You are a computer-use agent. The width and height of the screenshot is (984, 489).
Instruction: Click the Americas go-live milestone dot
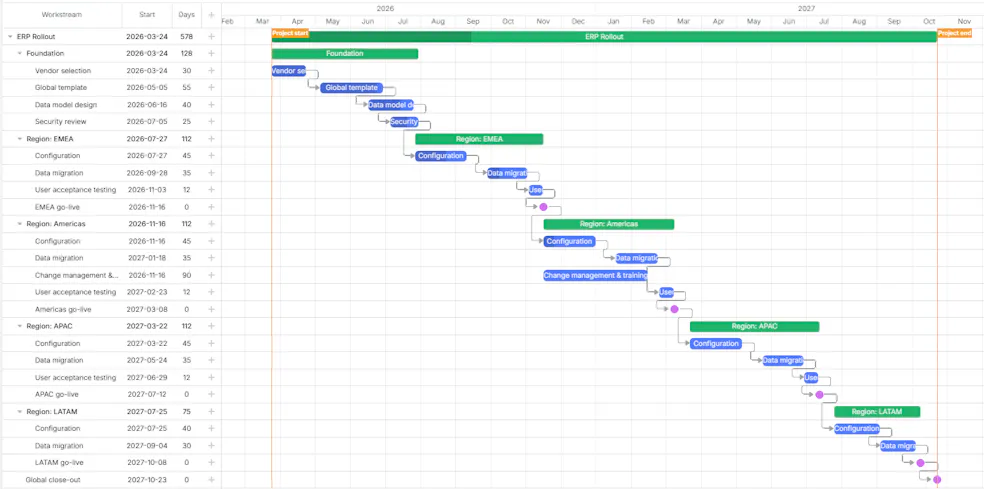coord(674,309)
